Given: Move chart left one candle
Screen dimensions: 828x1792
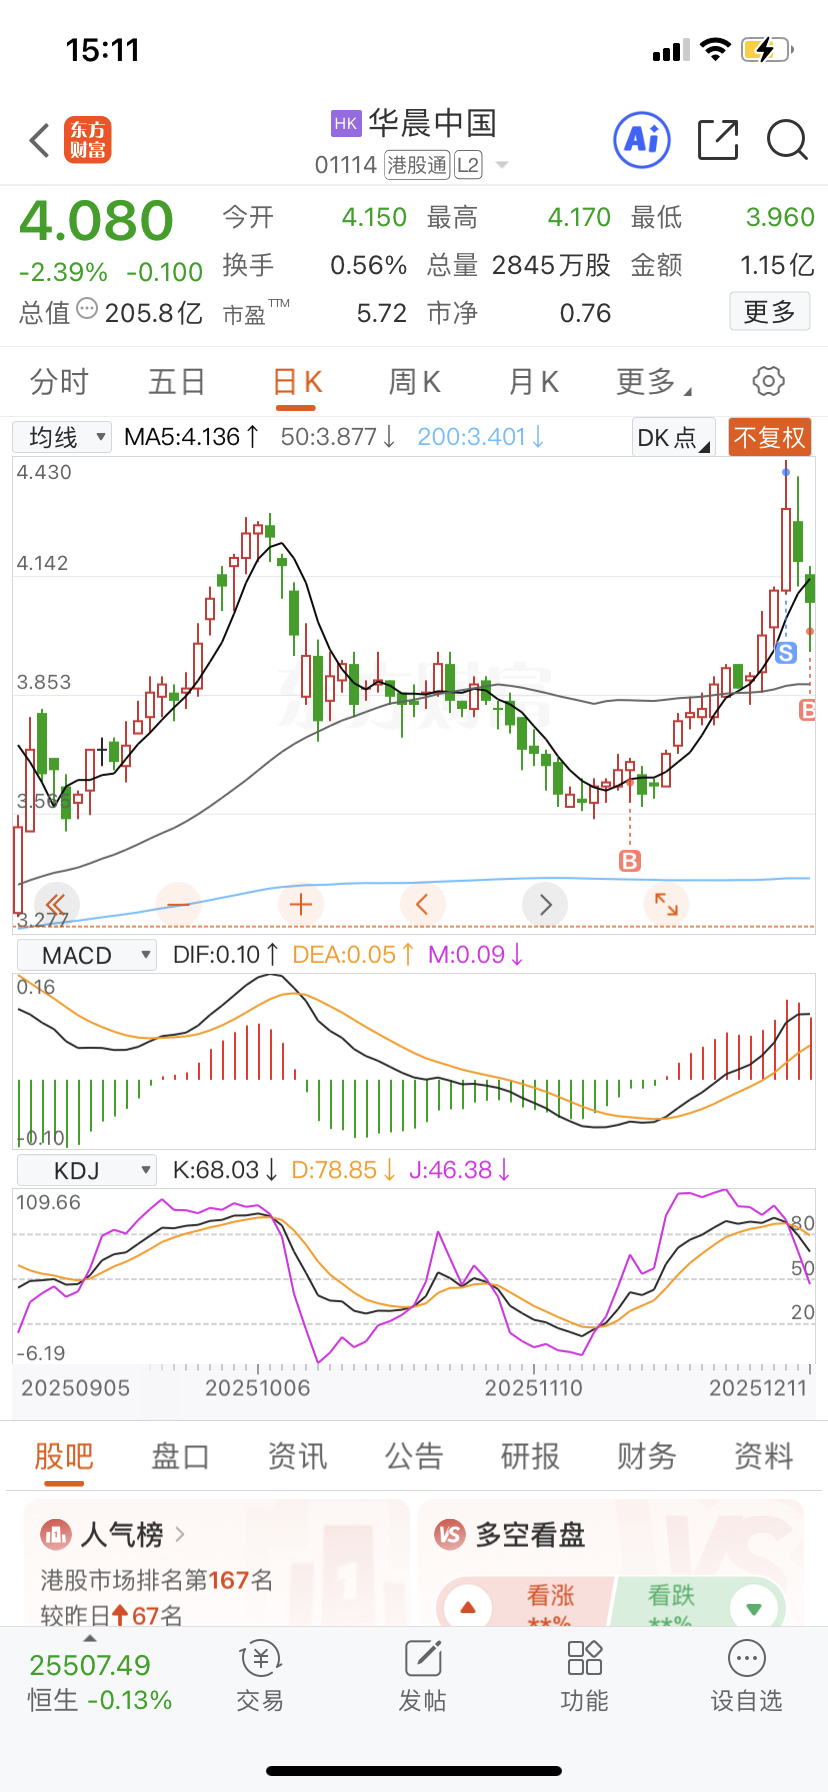Looking at the screenshot, I should click(423, 905).
